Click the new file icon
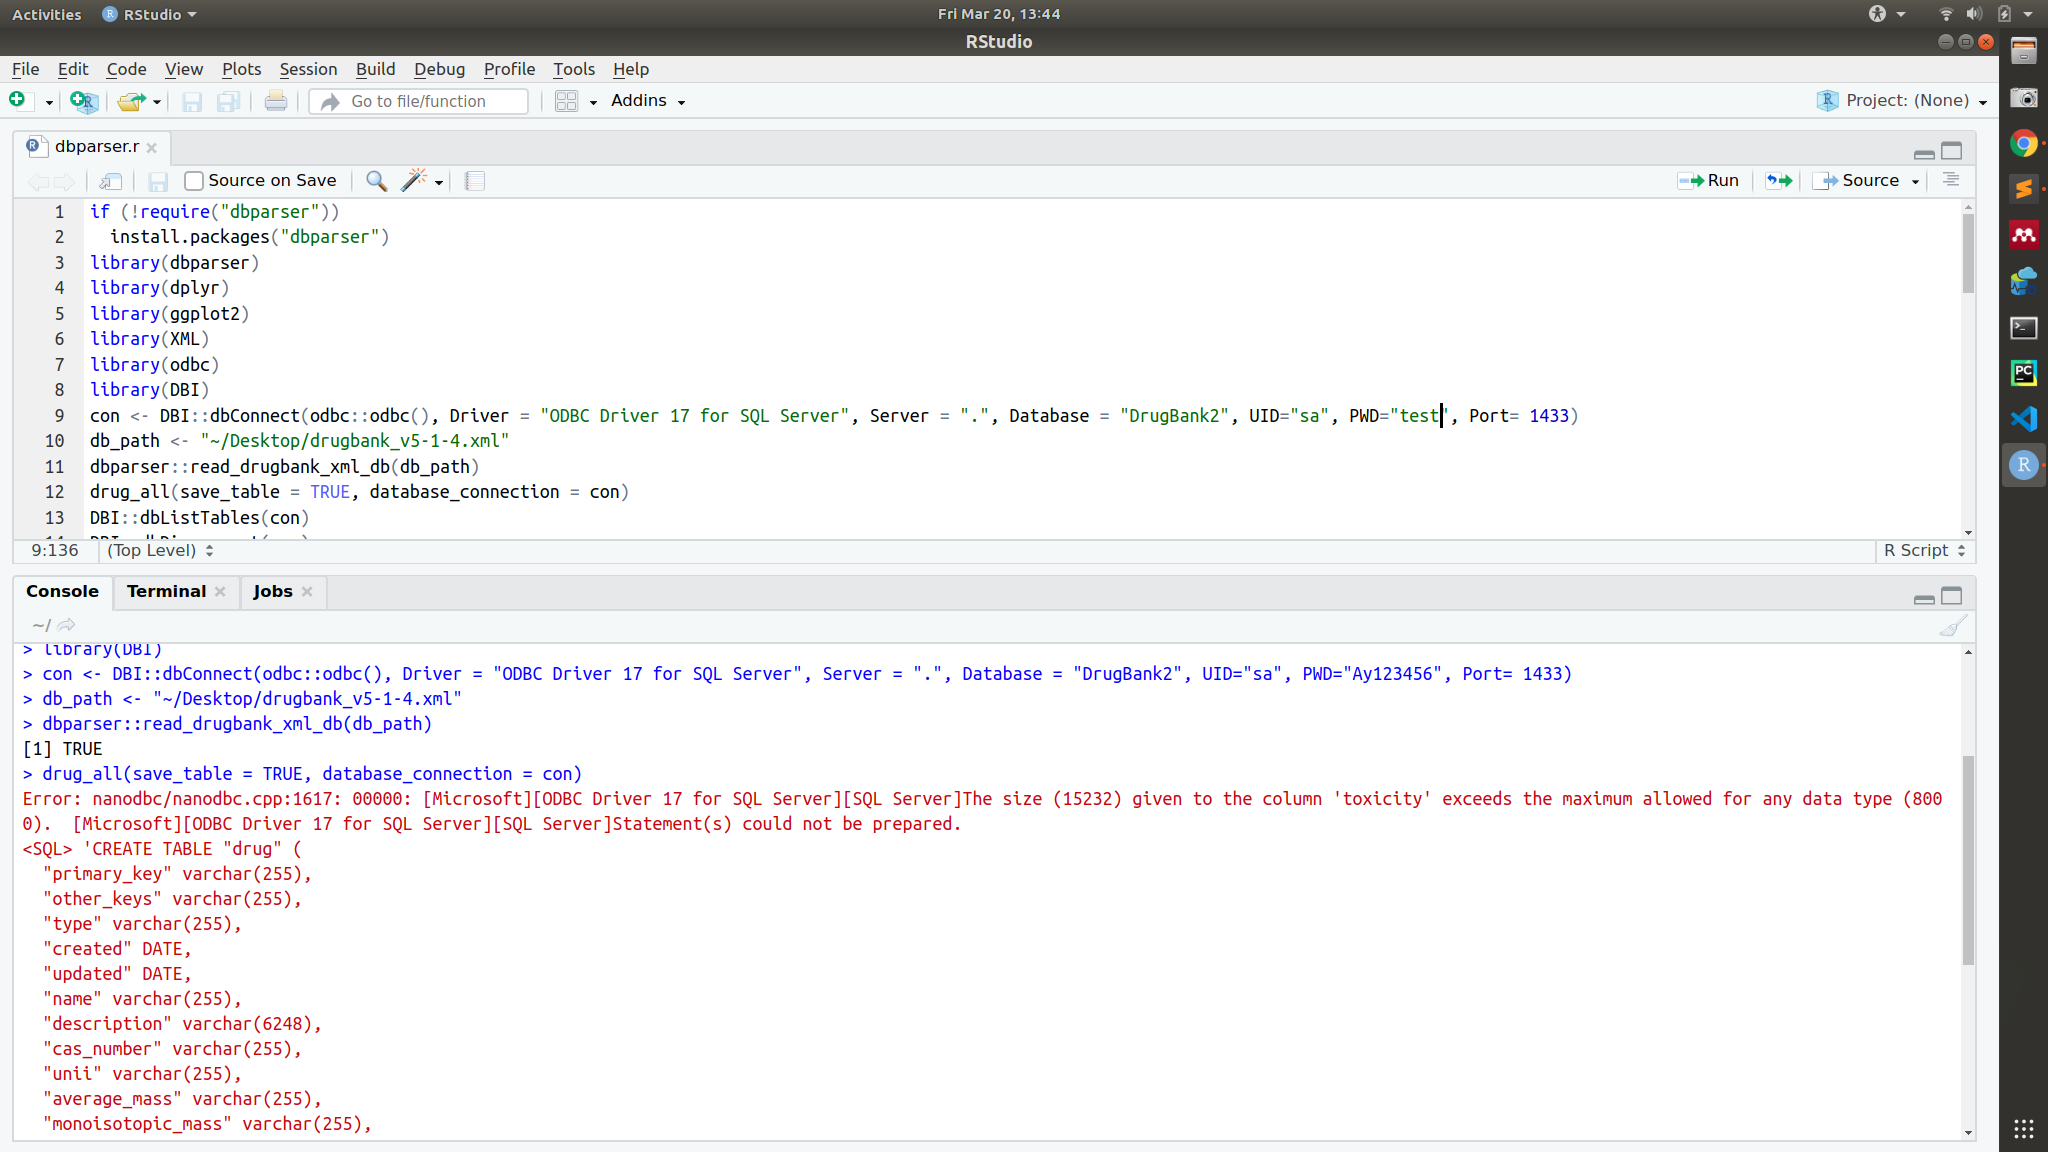The width and height of the screenshot is (2048, 1152). (x=17, y=100)
